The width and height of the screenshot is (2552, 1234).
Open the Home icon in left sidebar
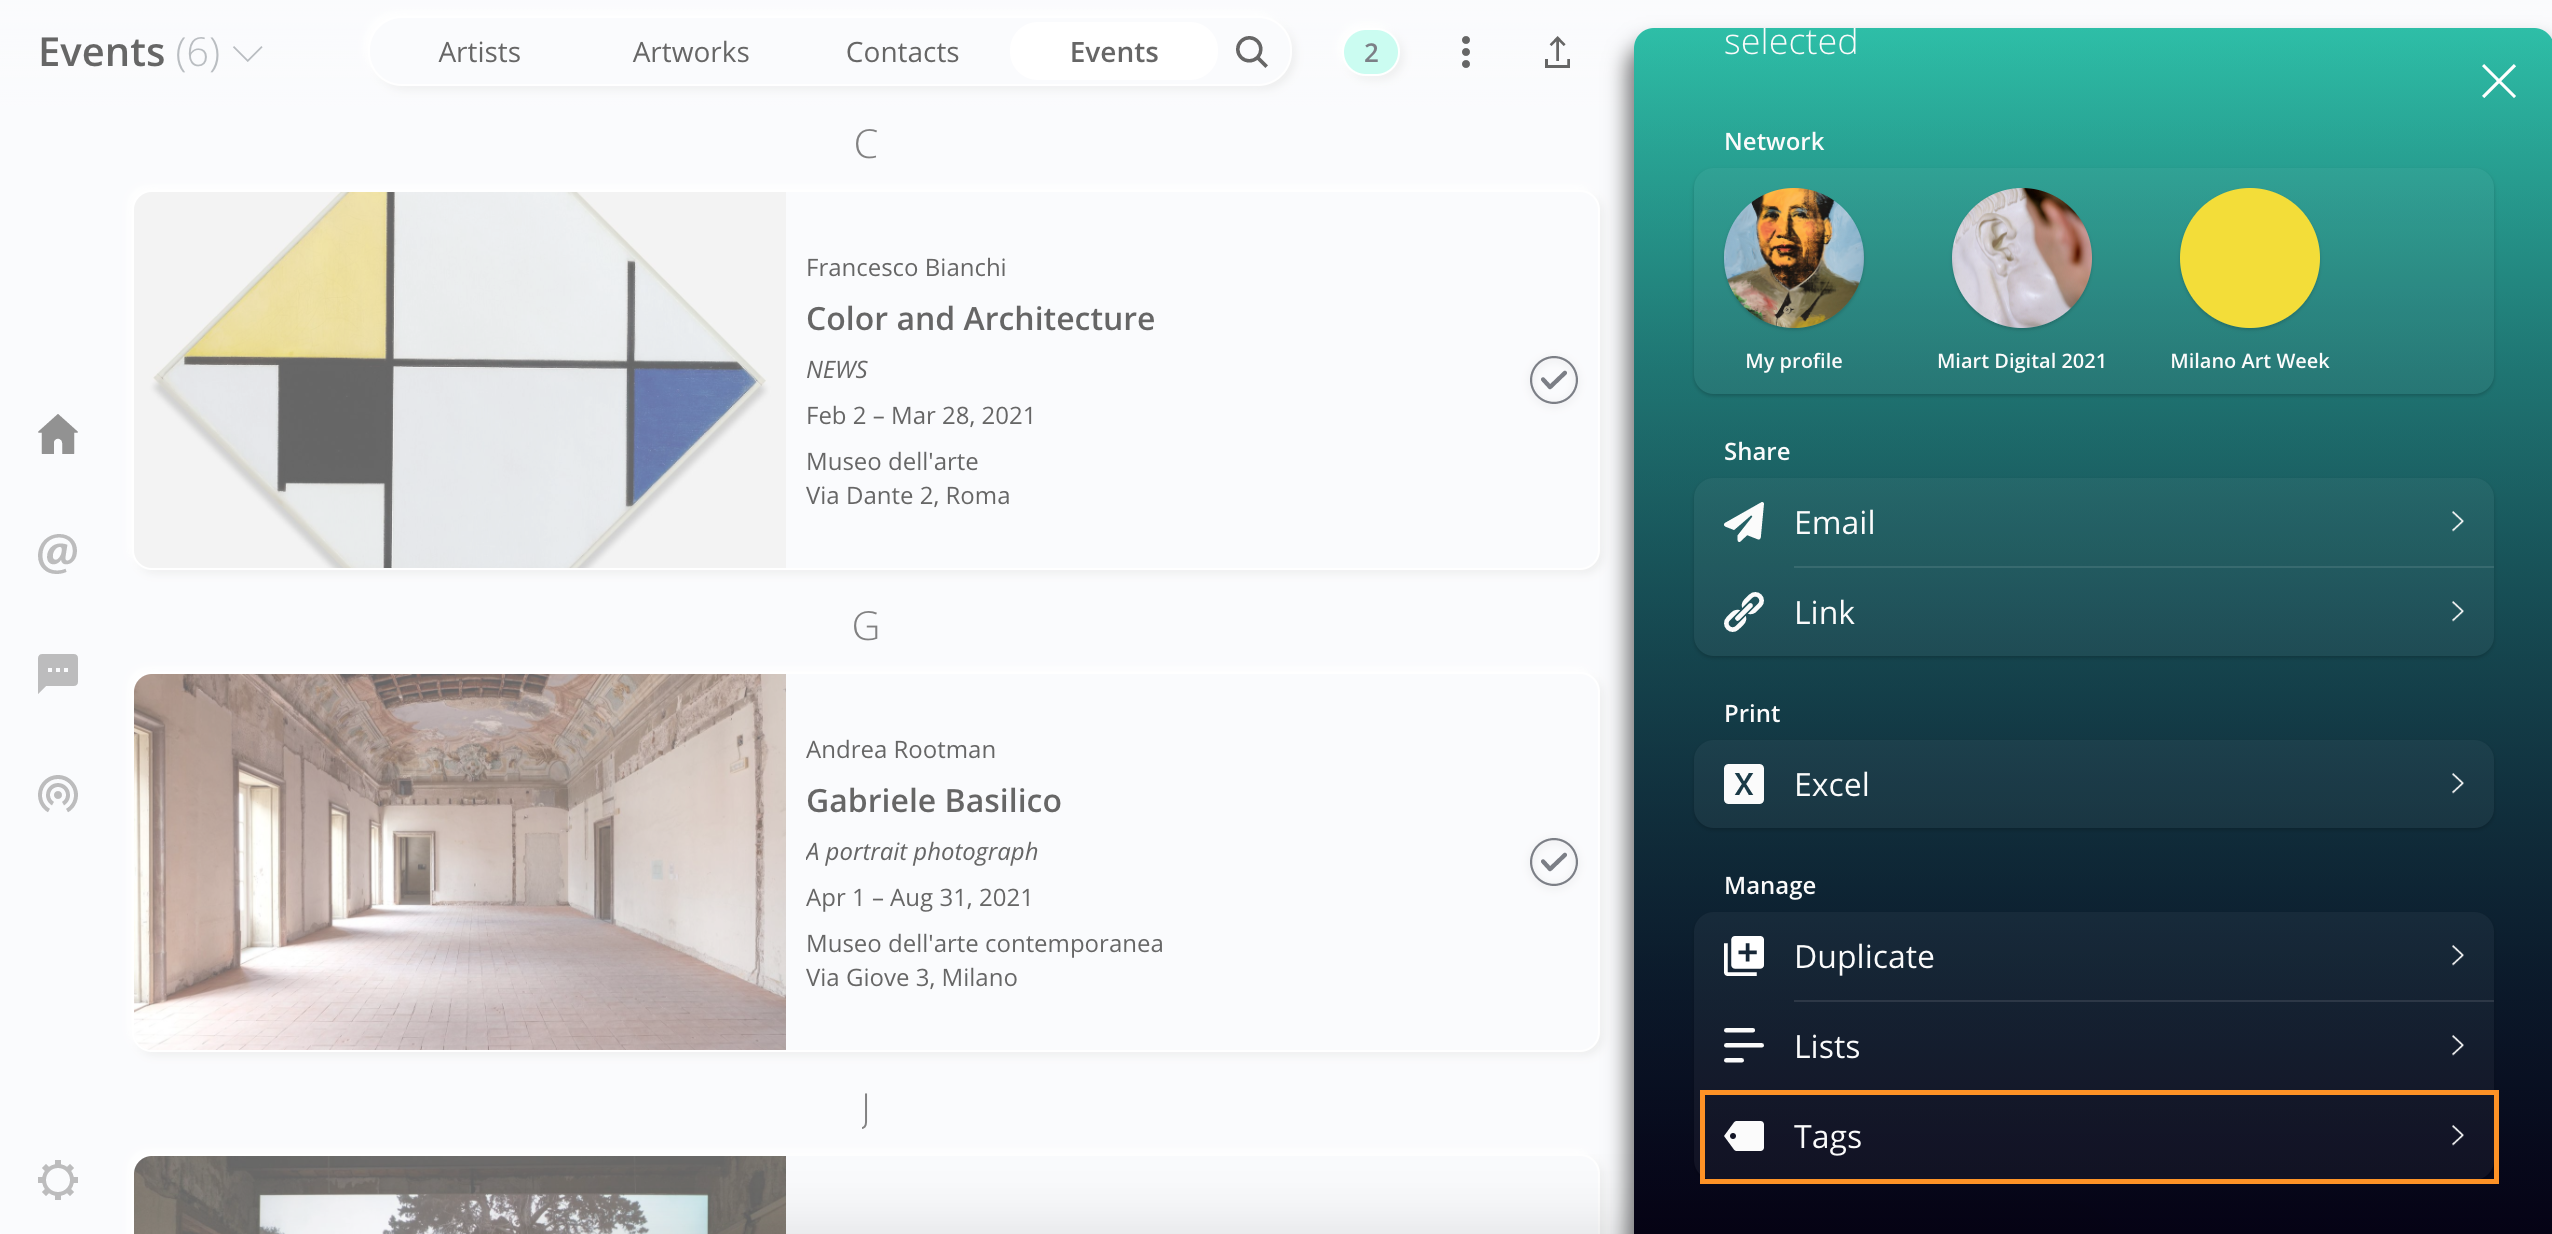pyautogui.click(x=58, y=434)
